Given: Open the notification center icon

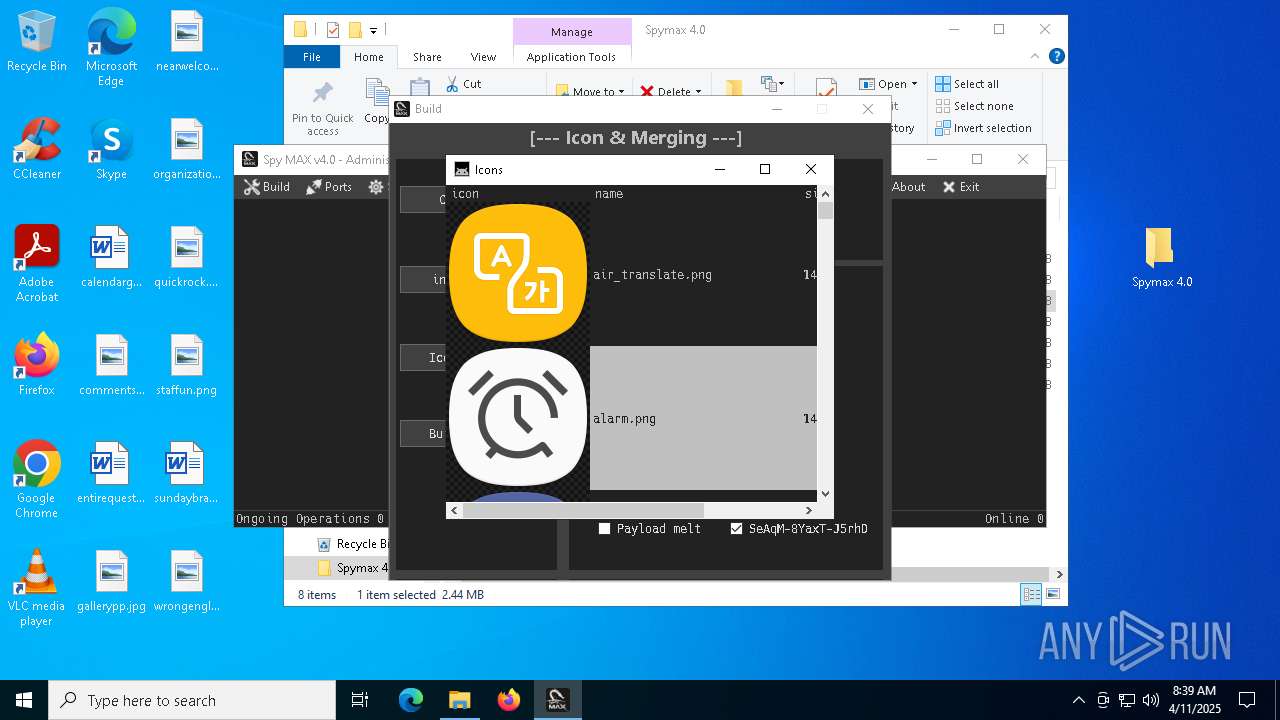Looking at the screenshot, I should 1247,700.
